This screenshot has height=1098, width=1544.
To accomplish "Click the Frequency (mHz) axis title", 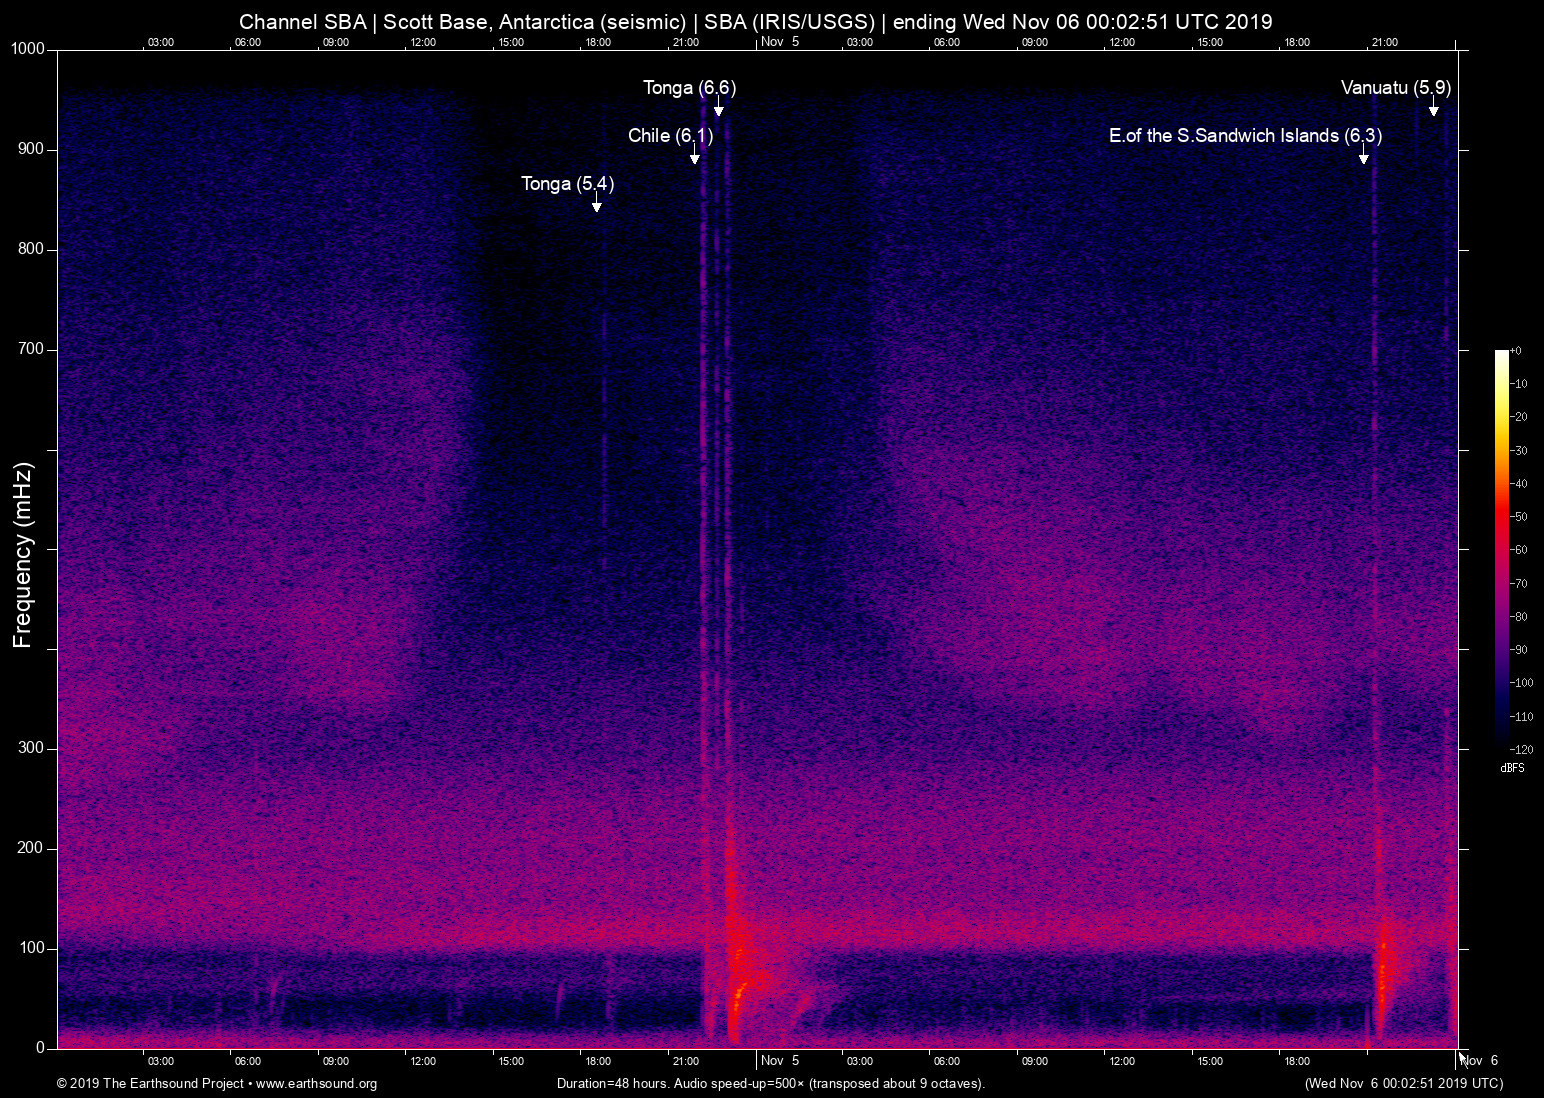I will point(23,555).
